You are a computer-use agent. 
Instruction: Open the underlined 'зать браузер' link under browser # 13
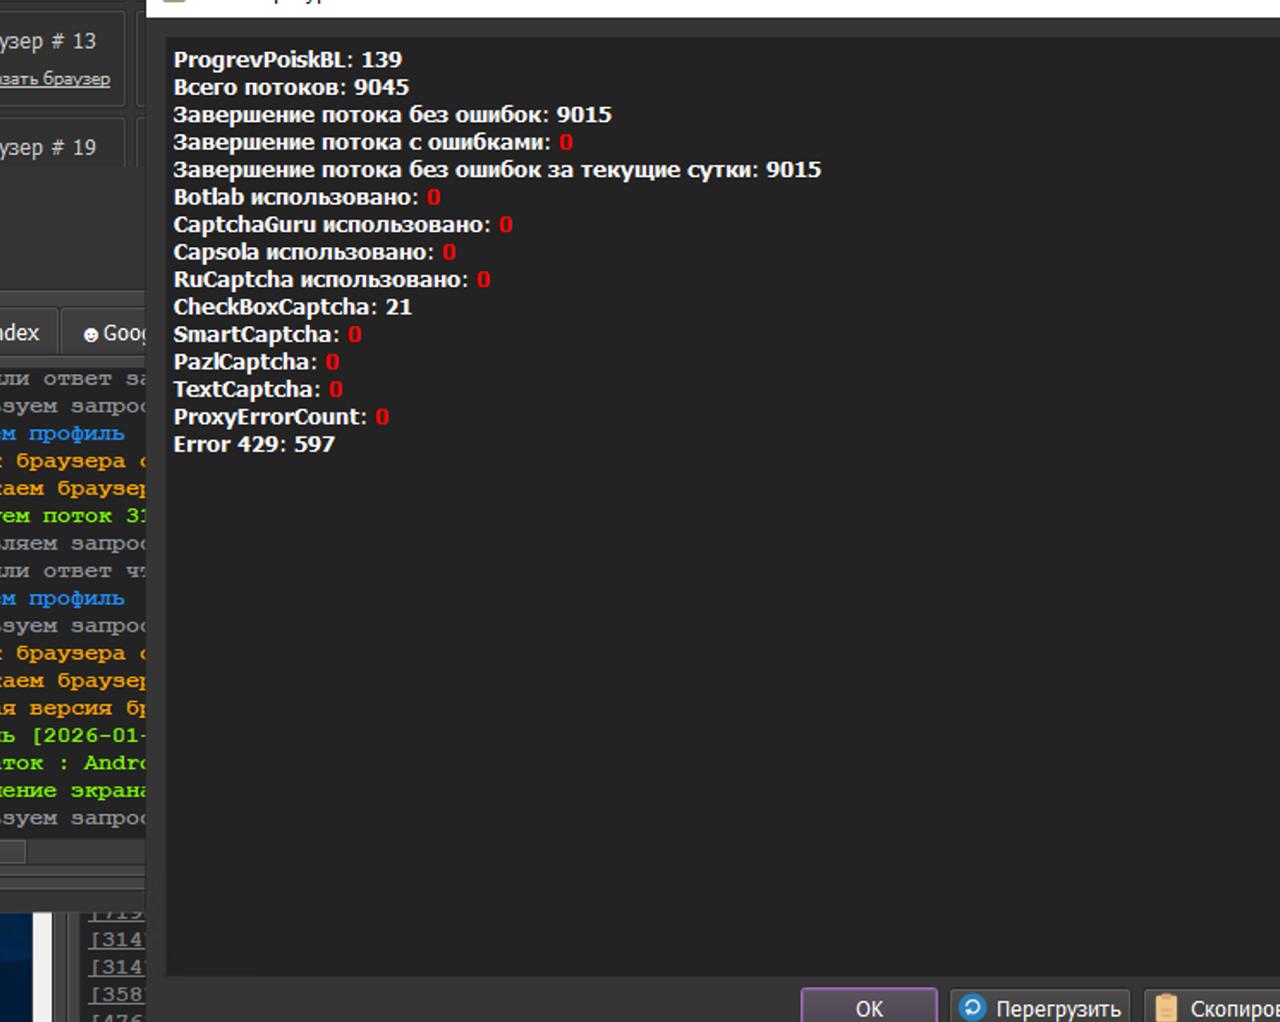click(55, 79)
